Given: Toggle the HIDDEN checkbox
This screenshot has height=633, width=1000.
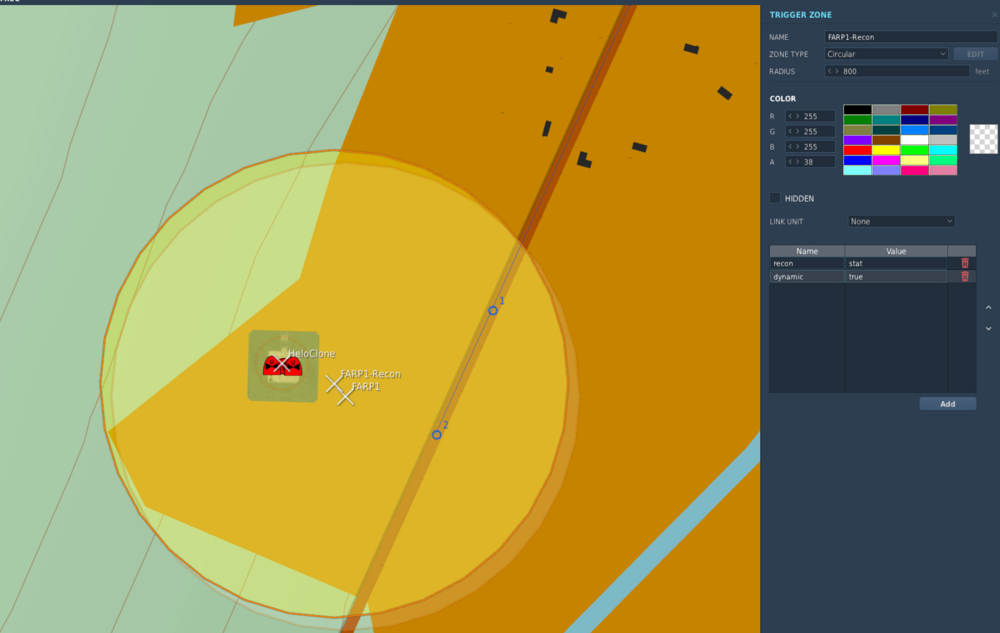Looking at the screenshot, I should [775, 198].
